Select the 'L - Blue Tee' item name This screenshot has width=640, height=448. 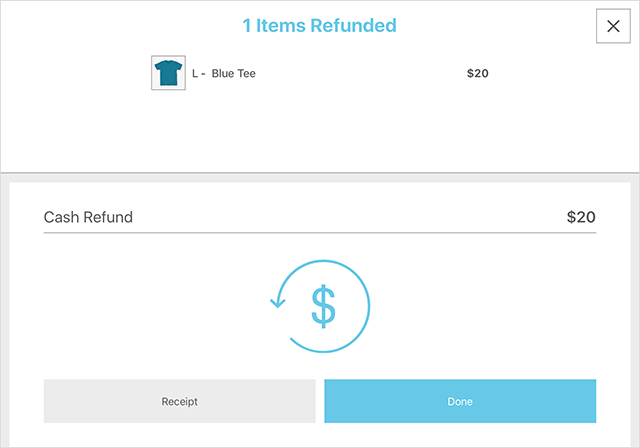[223, 73]
